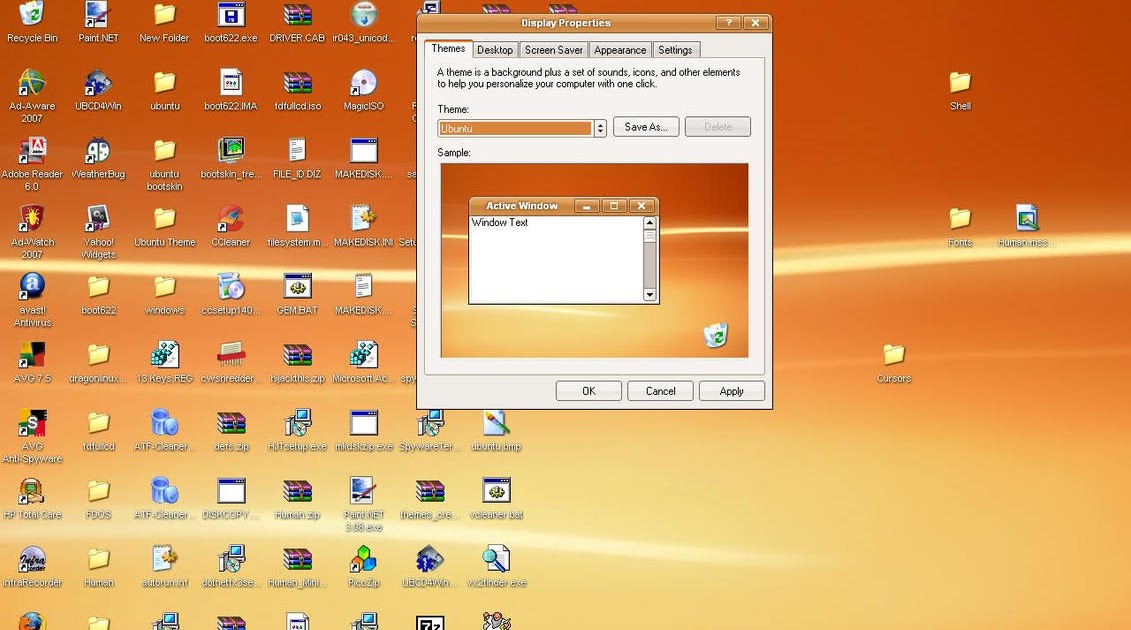This screenshot has height=630, width=1131.
Task: Open the Settings tab
Action: [675, 50]
